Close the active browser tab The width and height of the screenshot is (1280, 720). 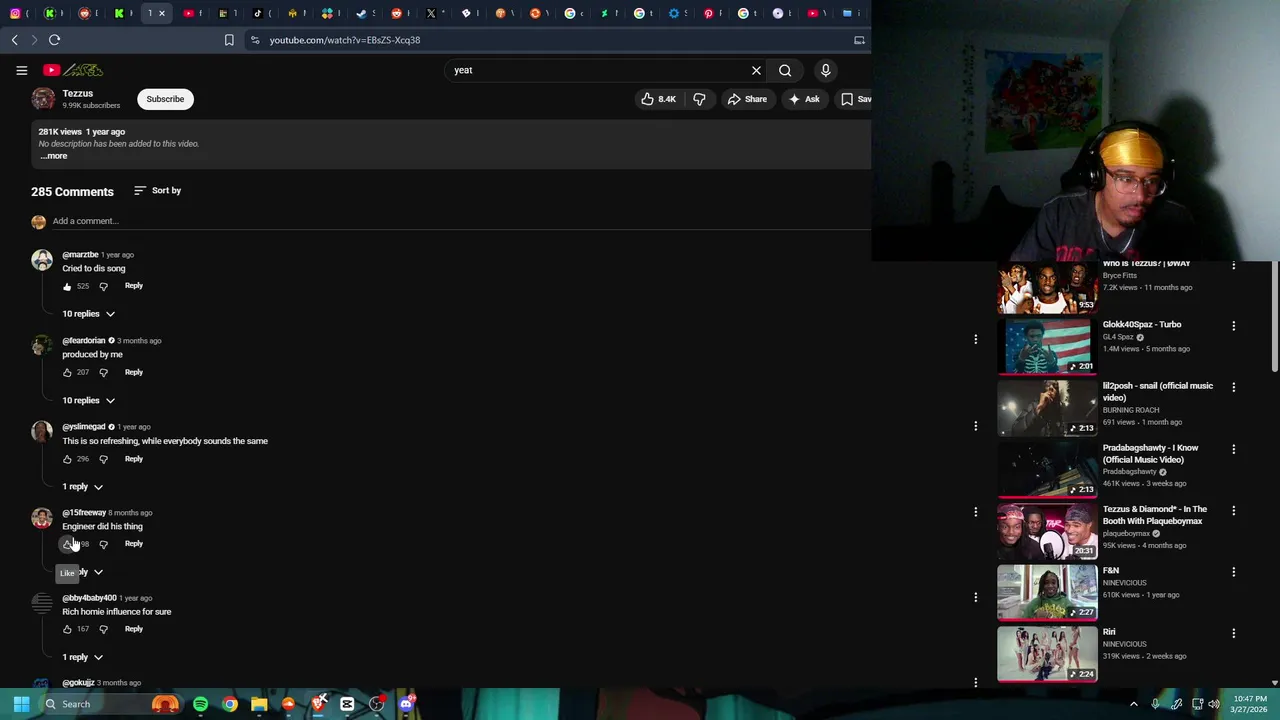[x=162, y=13]
